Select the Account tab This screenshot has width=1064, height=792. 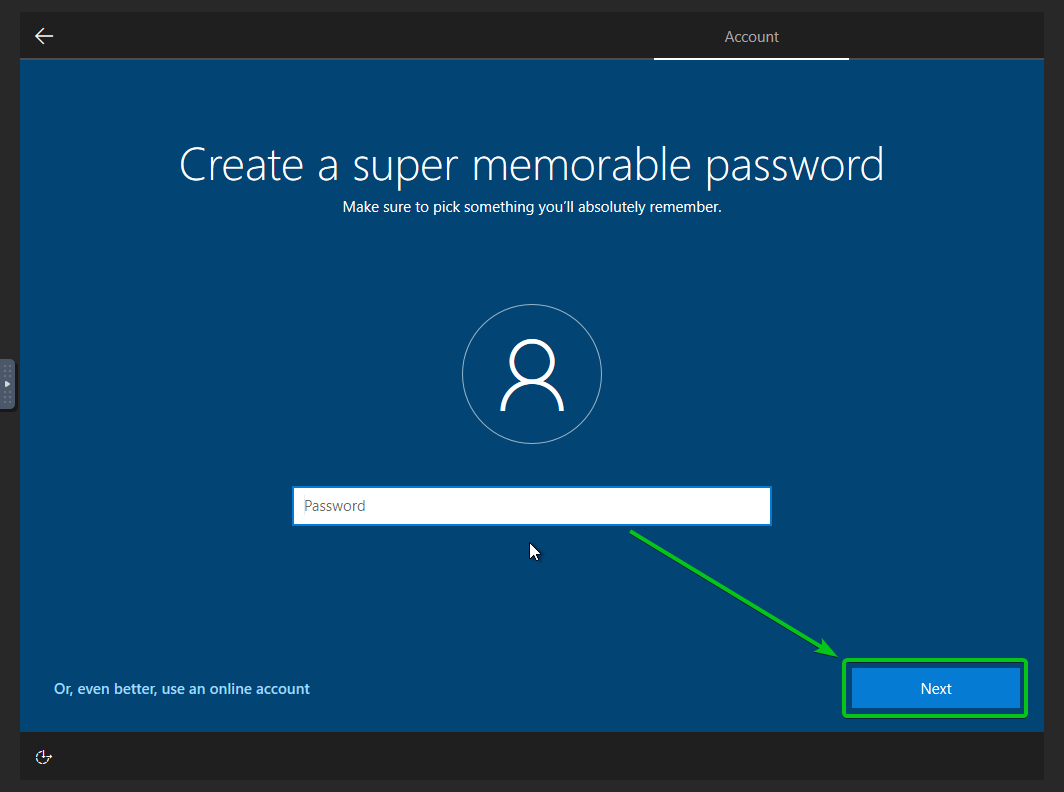point(751,37)
